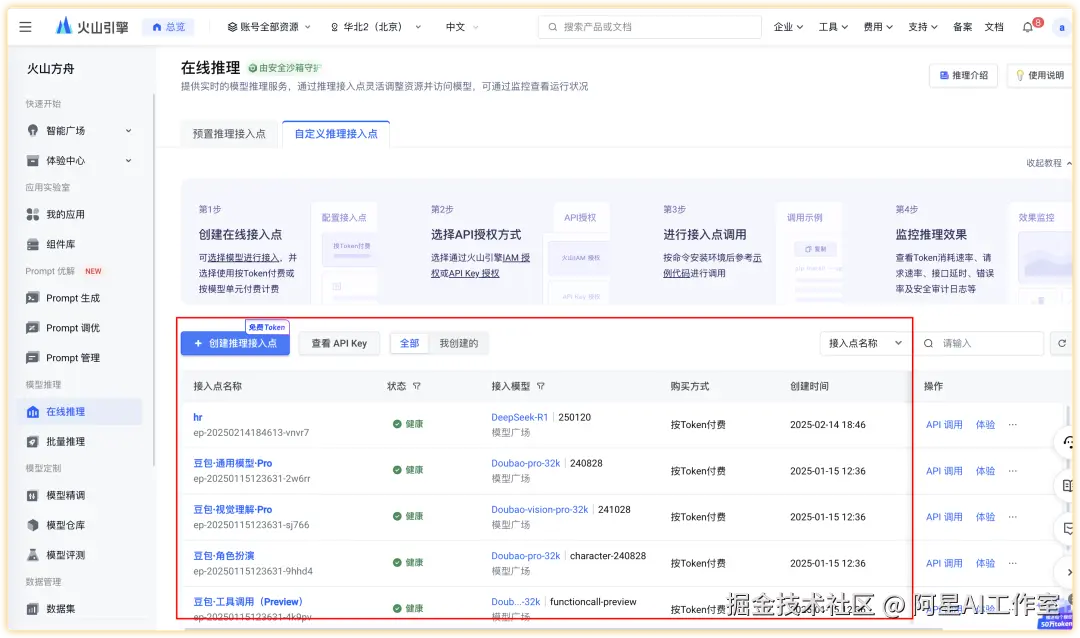Select the 我创建的 filter tab
Screen dimensions: 1080x638
(459, 343)
